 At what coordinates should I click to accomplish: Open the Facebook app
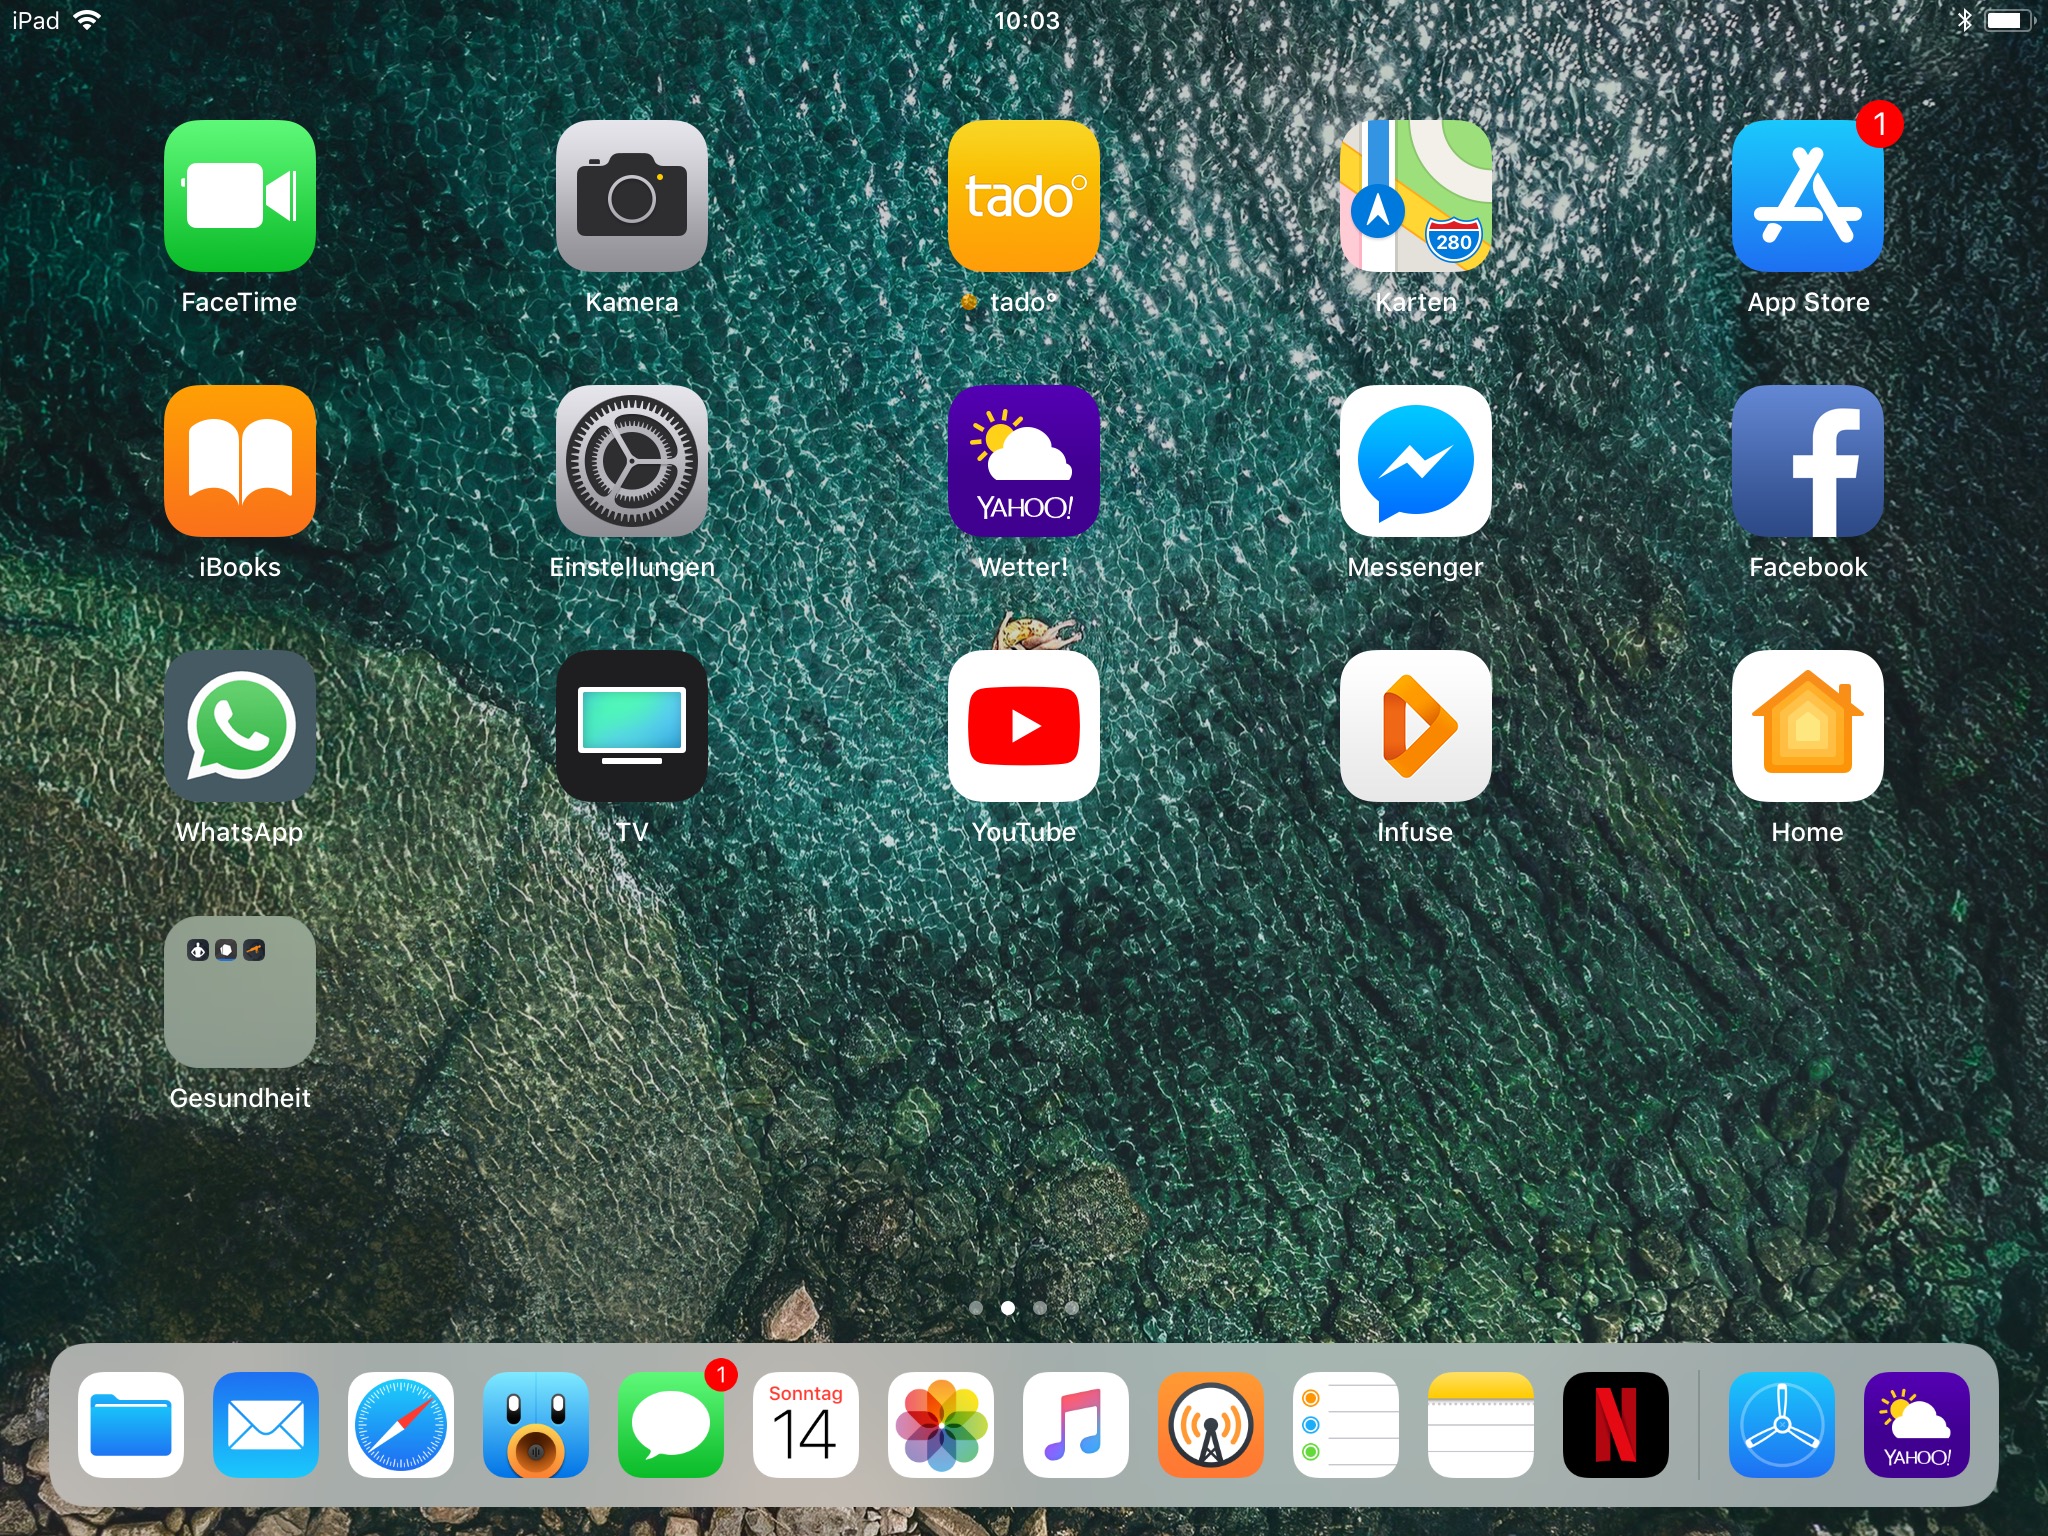1808,461
